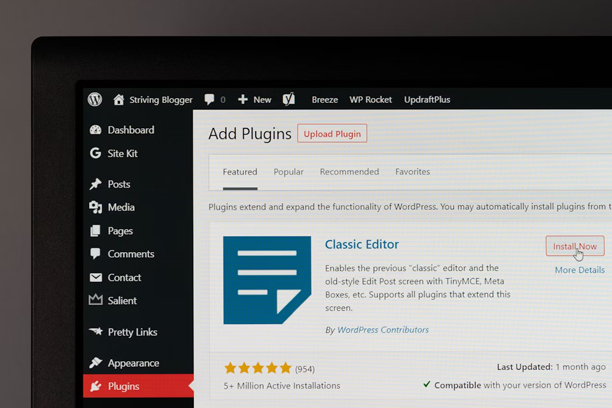Image resolution: width=612 pixels, height=408 pixels.
Task: Click the Add Plugins heading
Action: pos(250,134)
